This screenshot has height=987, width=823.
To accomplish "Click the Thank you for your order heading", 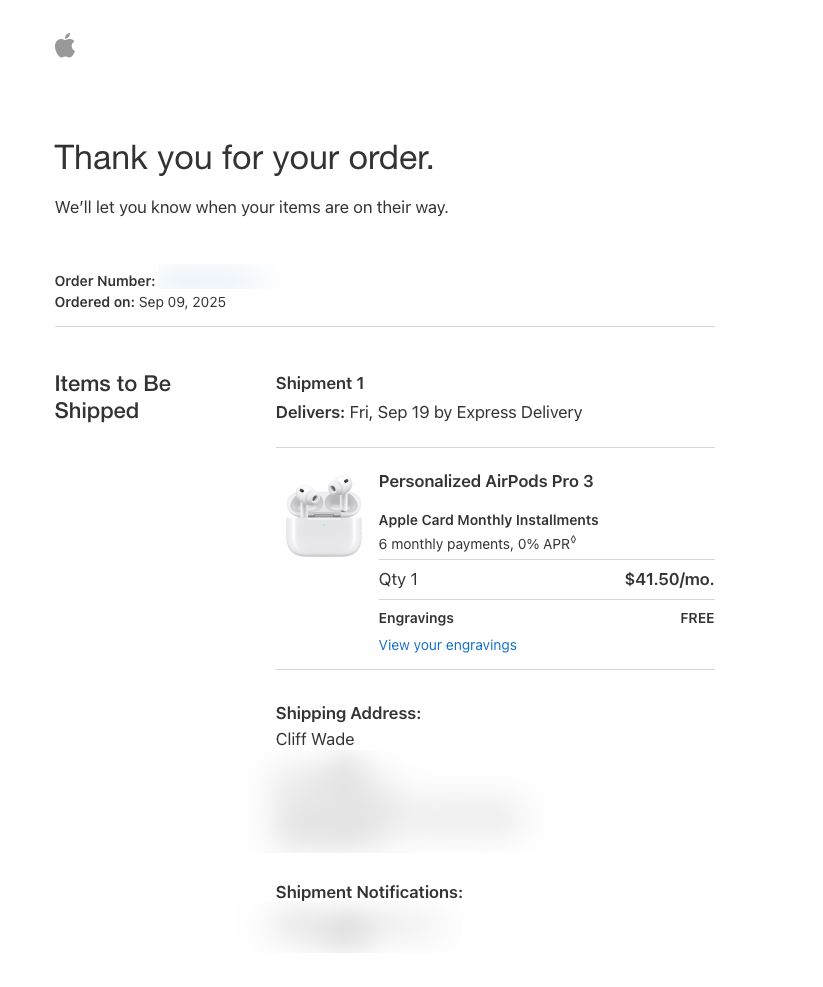I will pyautogui.click(x=244, y=157).
